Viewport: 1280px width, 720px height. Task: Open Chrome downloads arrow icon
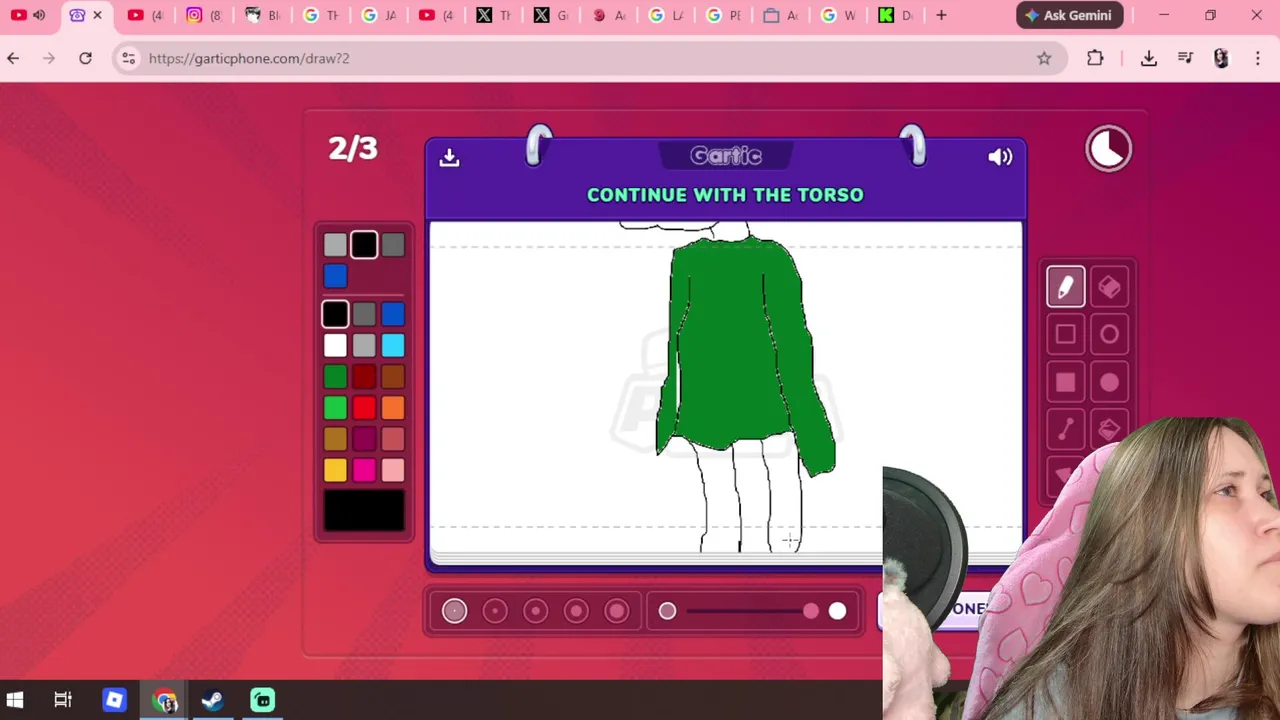[1149, 58]
